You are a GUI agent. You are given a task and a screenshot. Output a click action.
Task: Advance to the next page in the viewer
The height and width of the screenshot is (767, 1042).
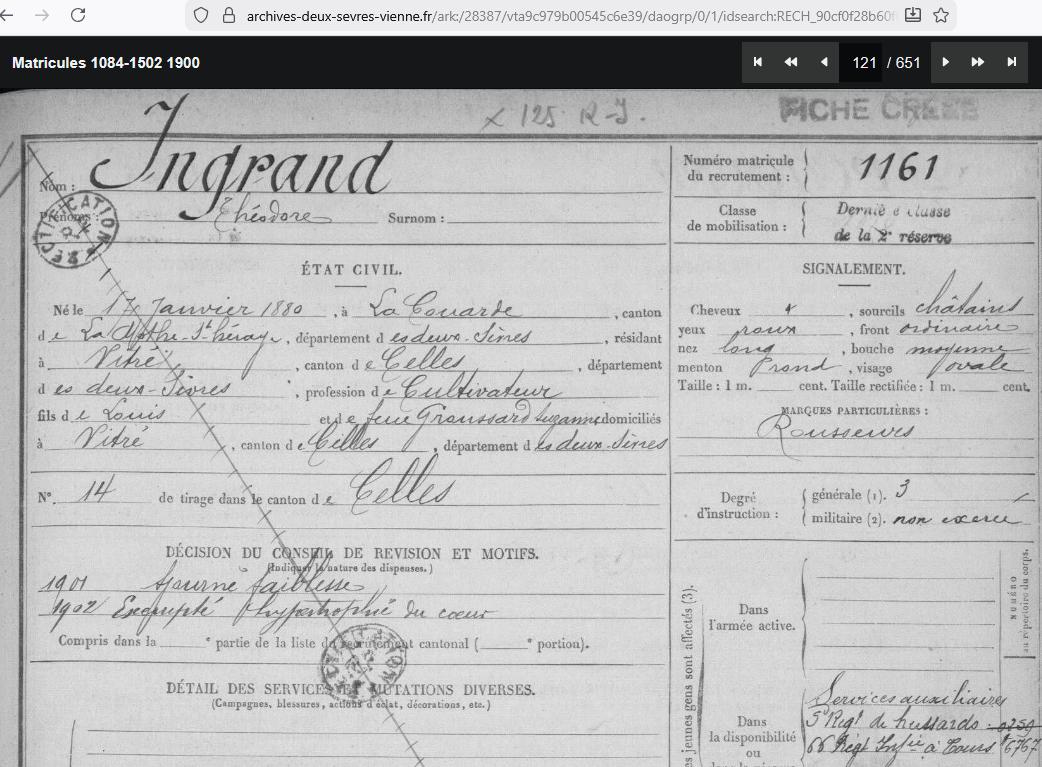pos(946,62)
